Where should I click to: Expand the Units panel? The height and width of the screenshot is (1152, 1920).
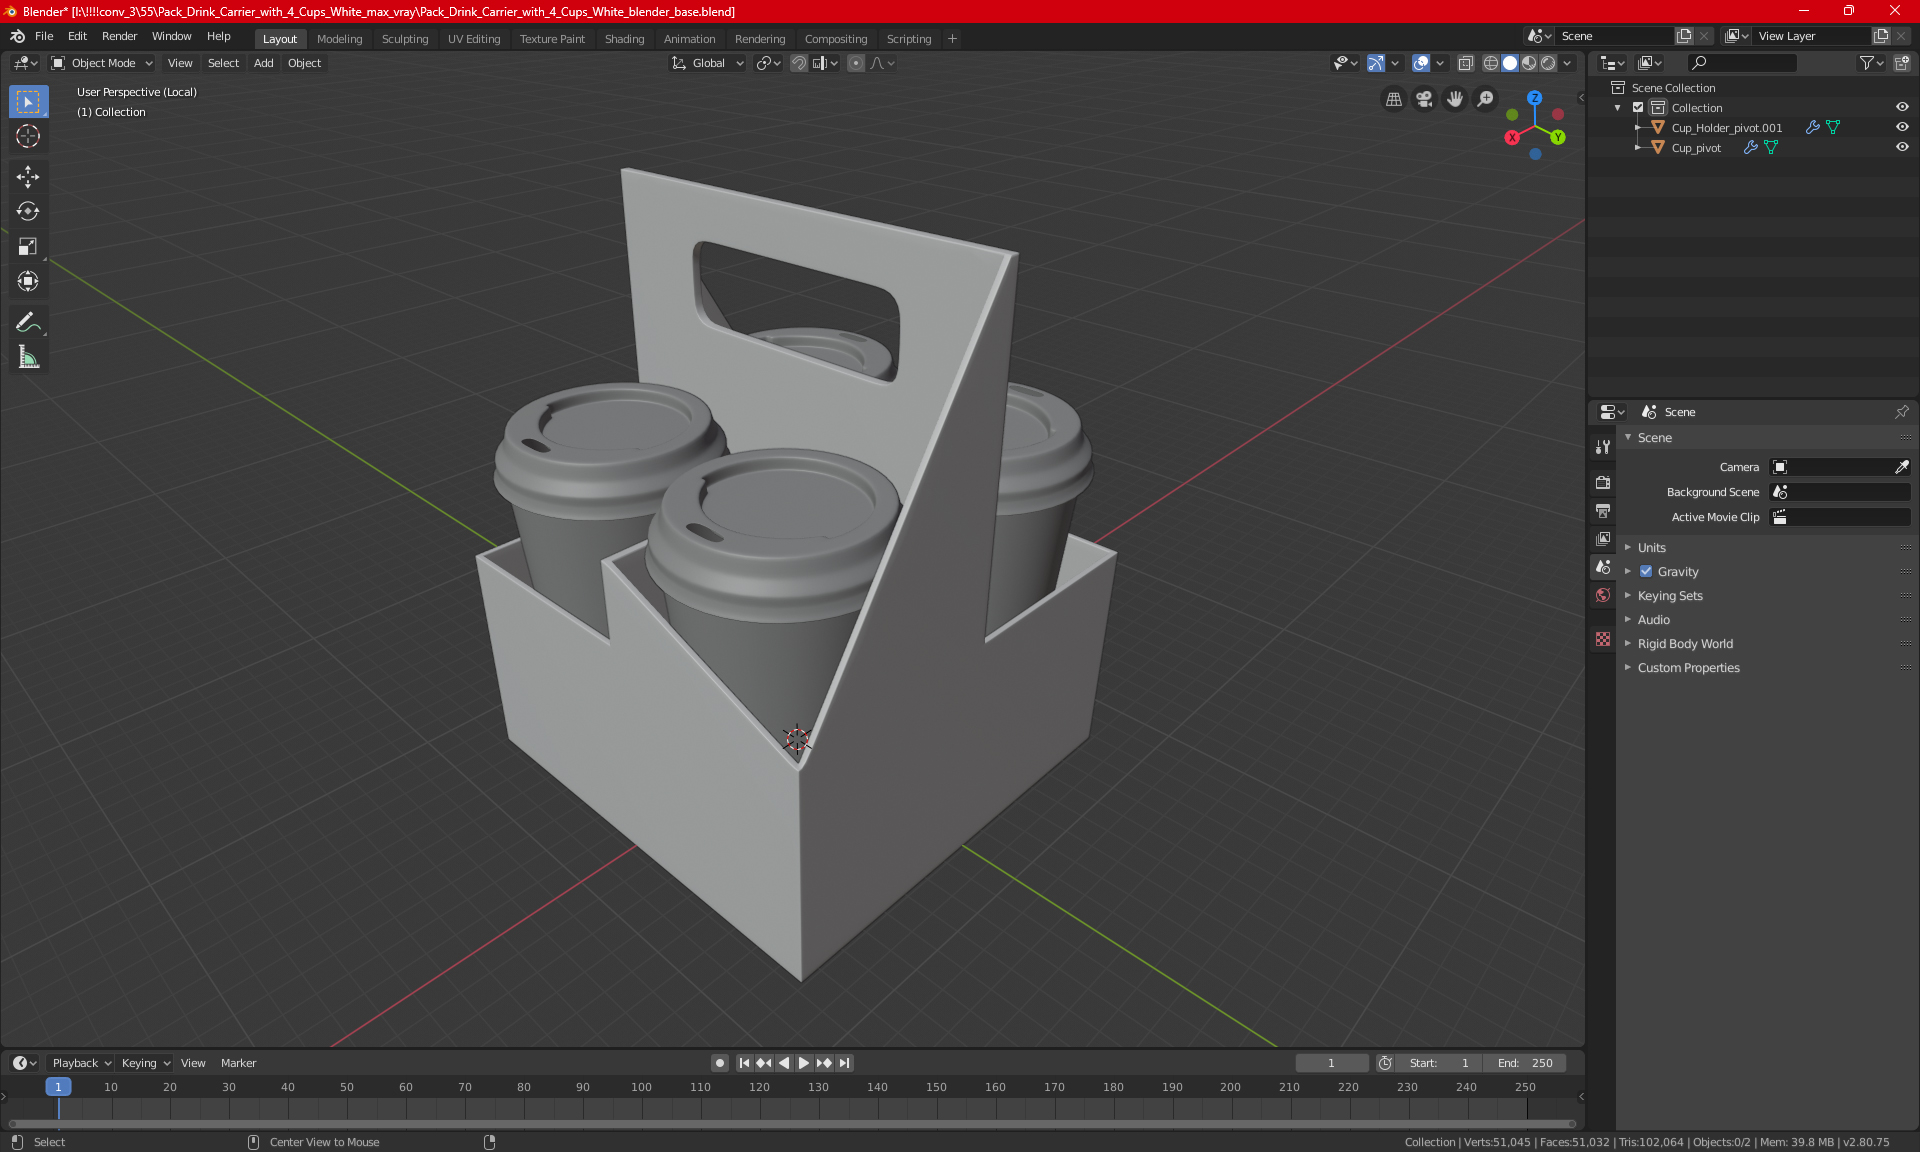pos(1652,548)
